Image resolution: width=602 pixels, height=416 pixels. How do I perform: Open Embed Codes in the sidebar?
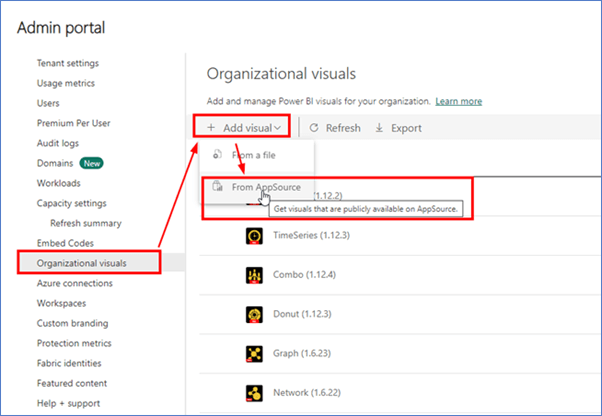coord(65,243)
